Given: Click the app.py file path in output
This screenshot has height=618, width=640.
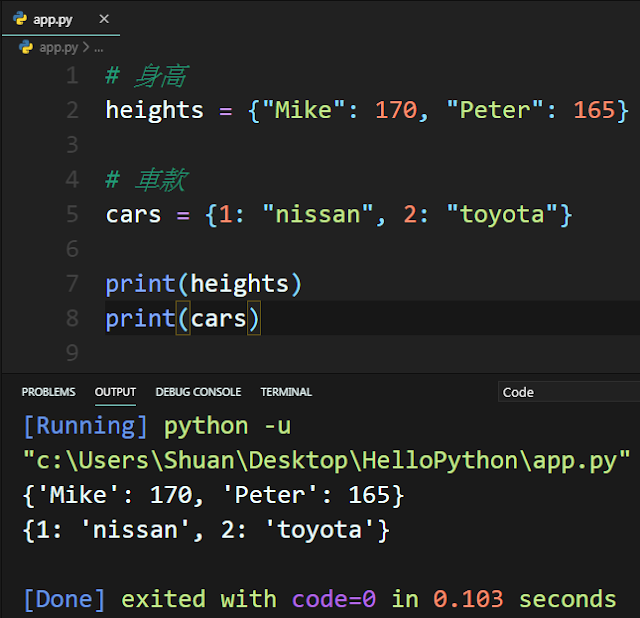Looking at the screenshot, I should point(327,460).
